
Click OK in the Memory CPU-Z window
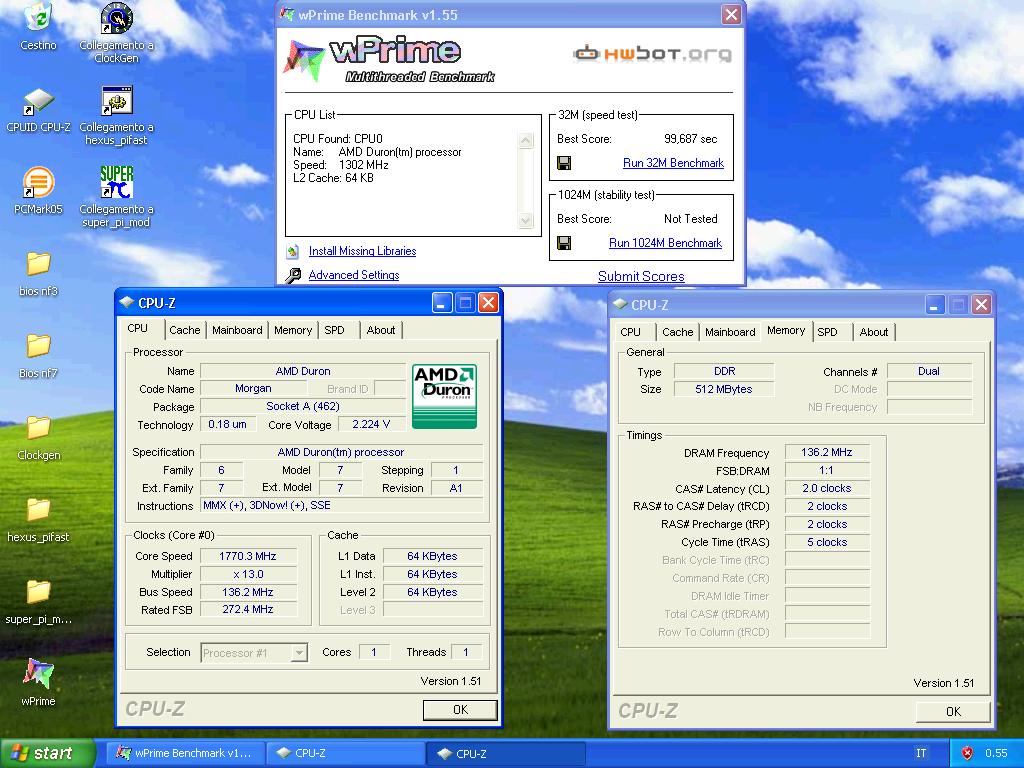click(x=953, y=712)
